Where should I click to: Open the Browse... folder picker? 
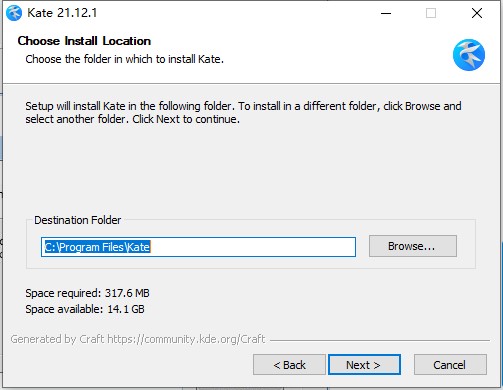(413, 246)
